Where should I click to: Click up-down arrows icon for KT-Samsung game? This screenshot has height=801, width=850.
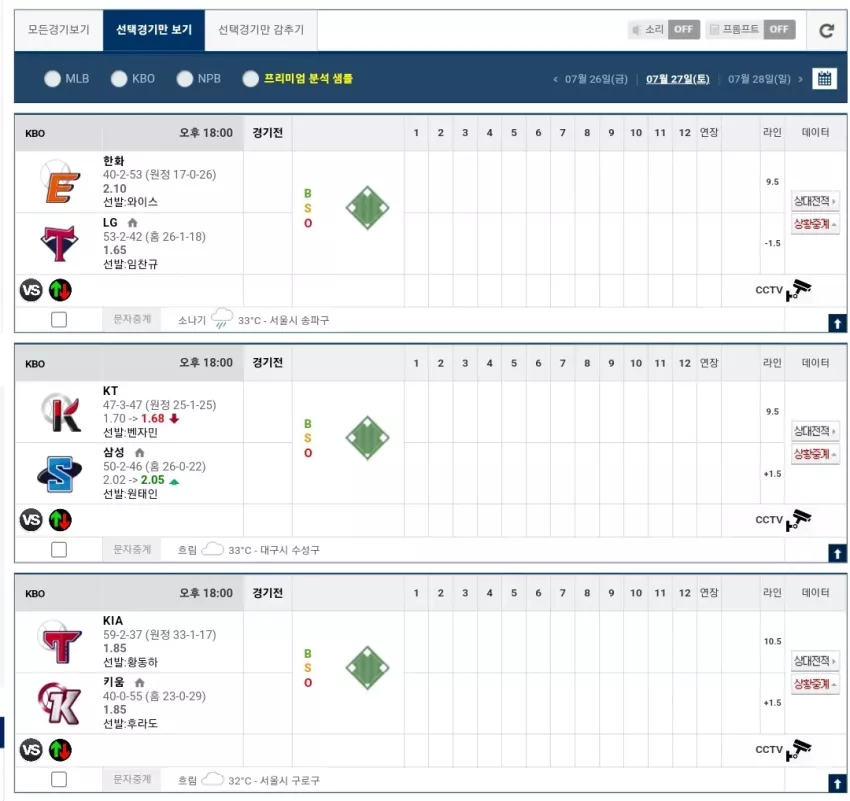click(60, 520)
